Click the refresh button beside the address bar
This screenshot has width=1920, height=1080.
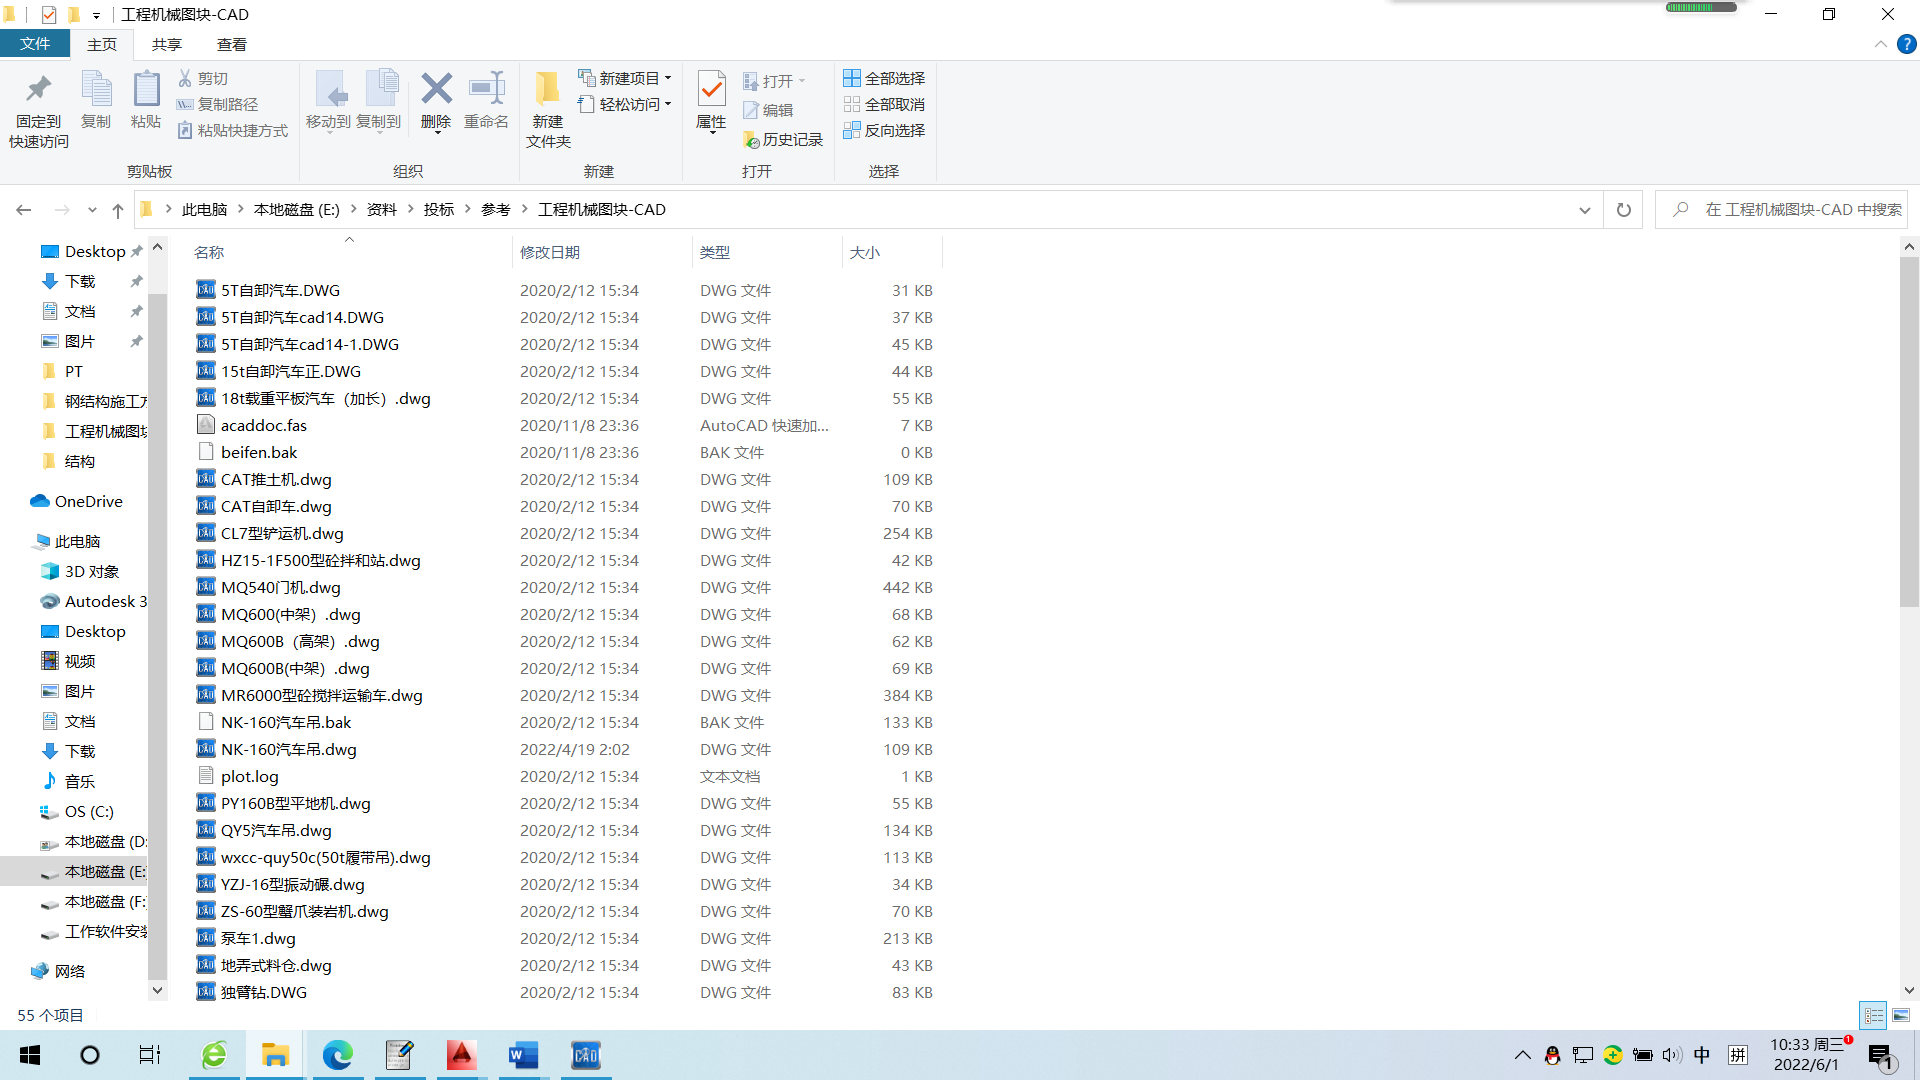click(1624, 210)
